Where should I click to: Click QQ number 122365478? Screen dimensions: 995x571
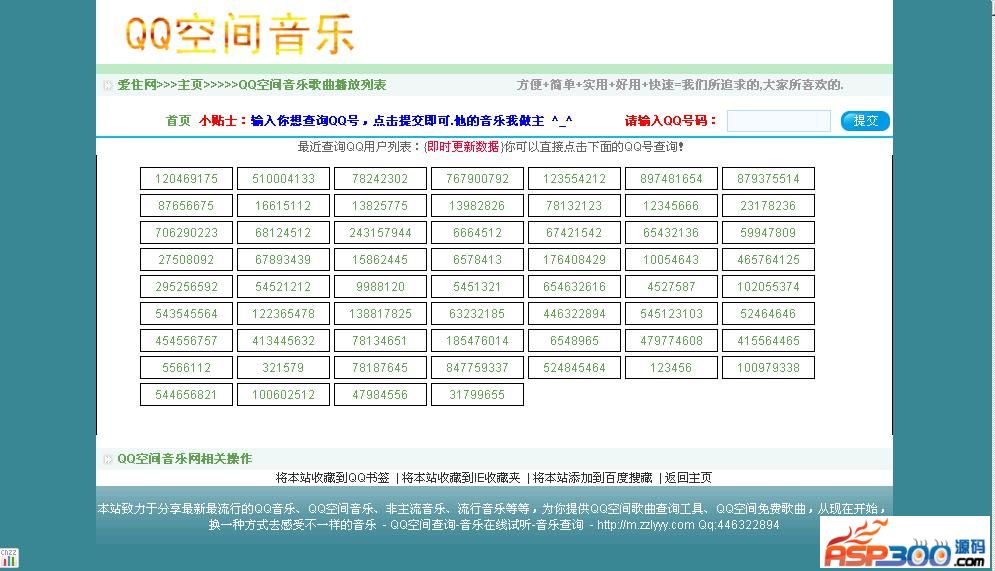(284, 314)
